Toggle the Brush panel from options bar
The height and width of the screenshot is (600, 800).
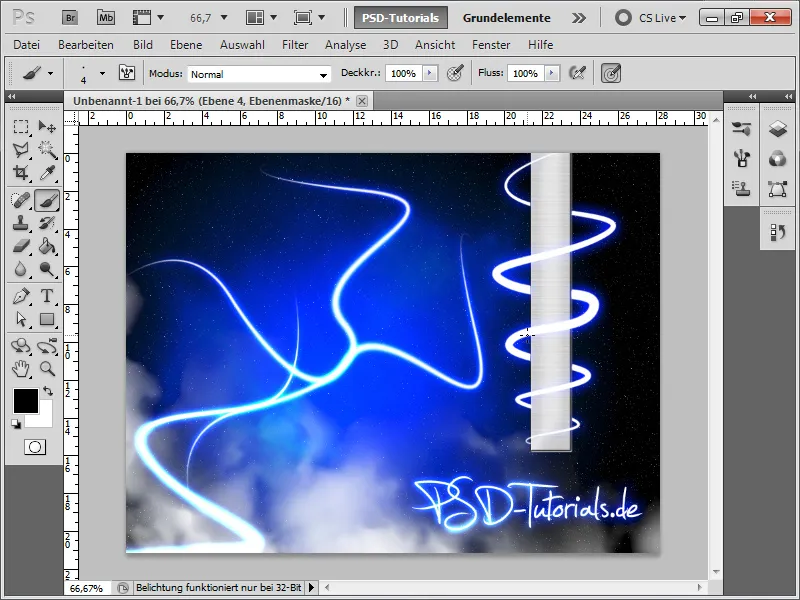127,73
